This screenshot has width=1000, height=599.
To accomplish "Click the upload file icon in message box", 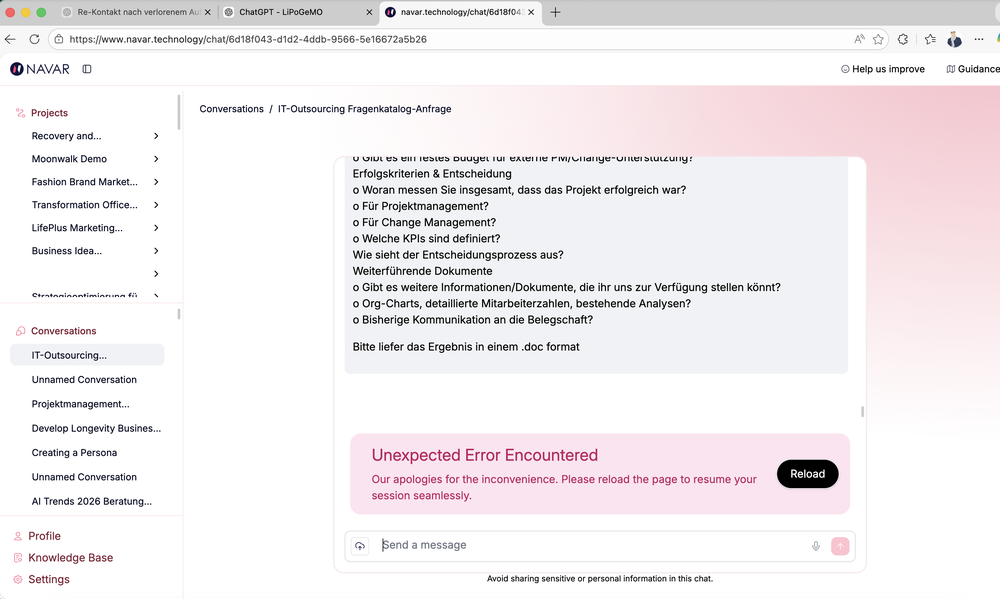I will pyautogui.click(x=360, y=546).
